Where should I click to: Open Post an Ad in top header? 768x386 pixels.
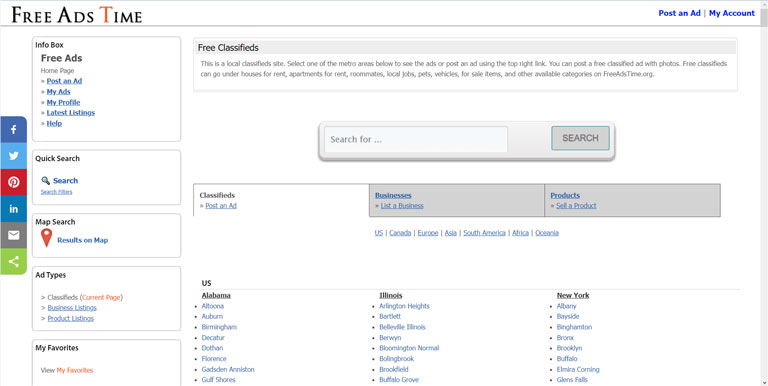coord(679,13)
